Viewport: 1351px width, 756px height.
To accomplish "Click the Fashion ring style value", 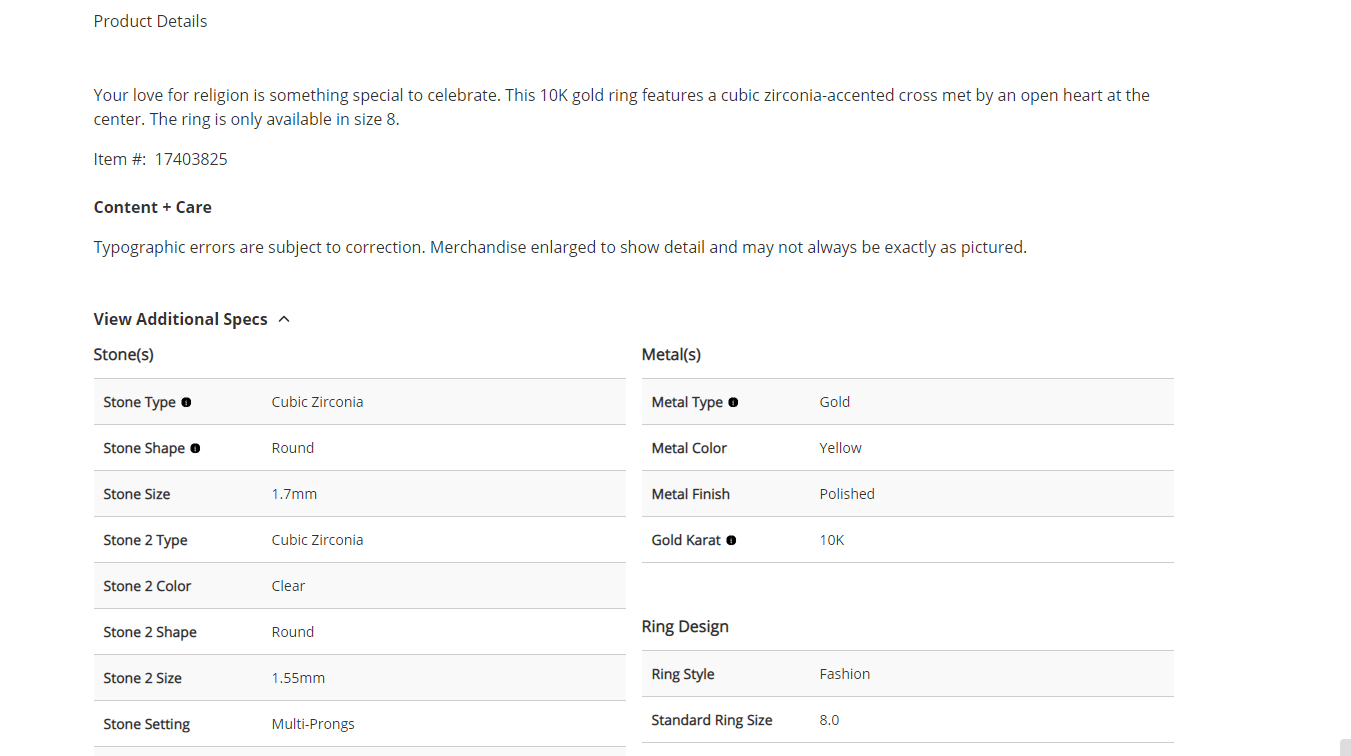I will click(x=845, y=674).
